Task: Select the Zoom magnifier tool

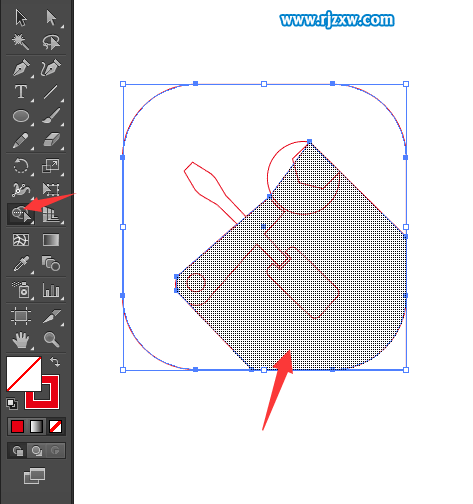Action: coord(52,339)
